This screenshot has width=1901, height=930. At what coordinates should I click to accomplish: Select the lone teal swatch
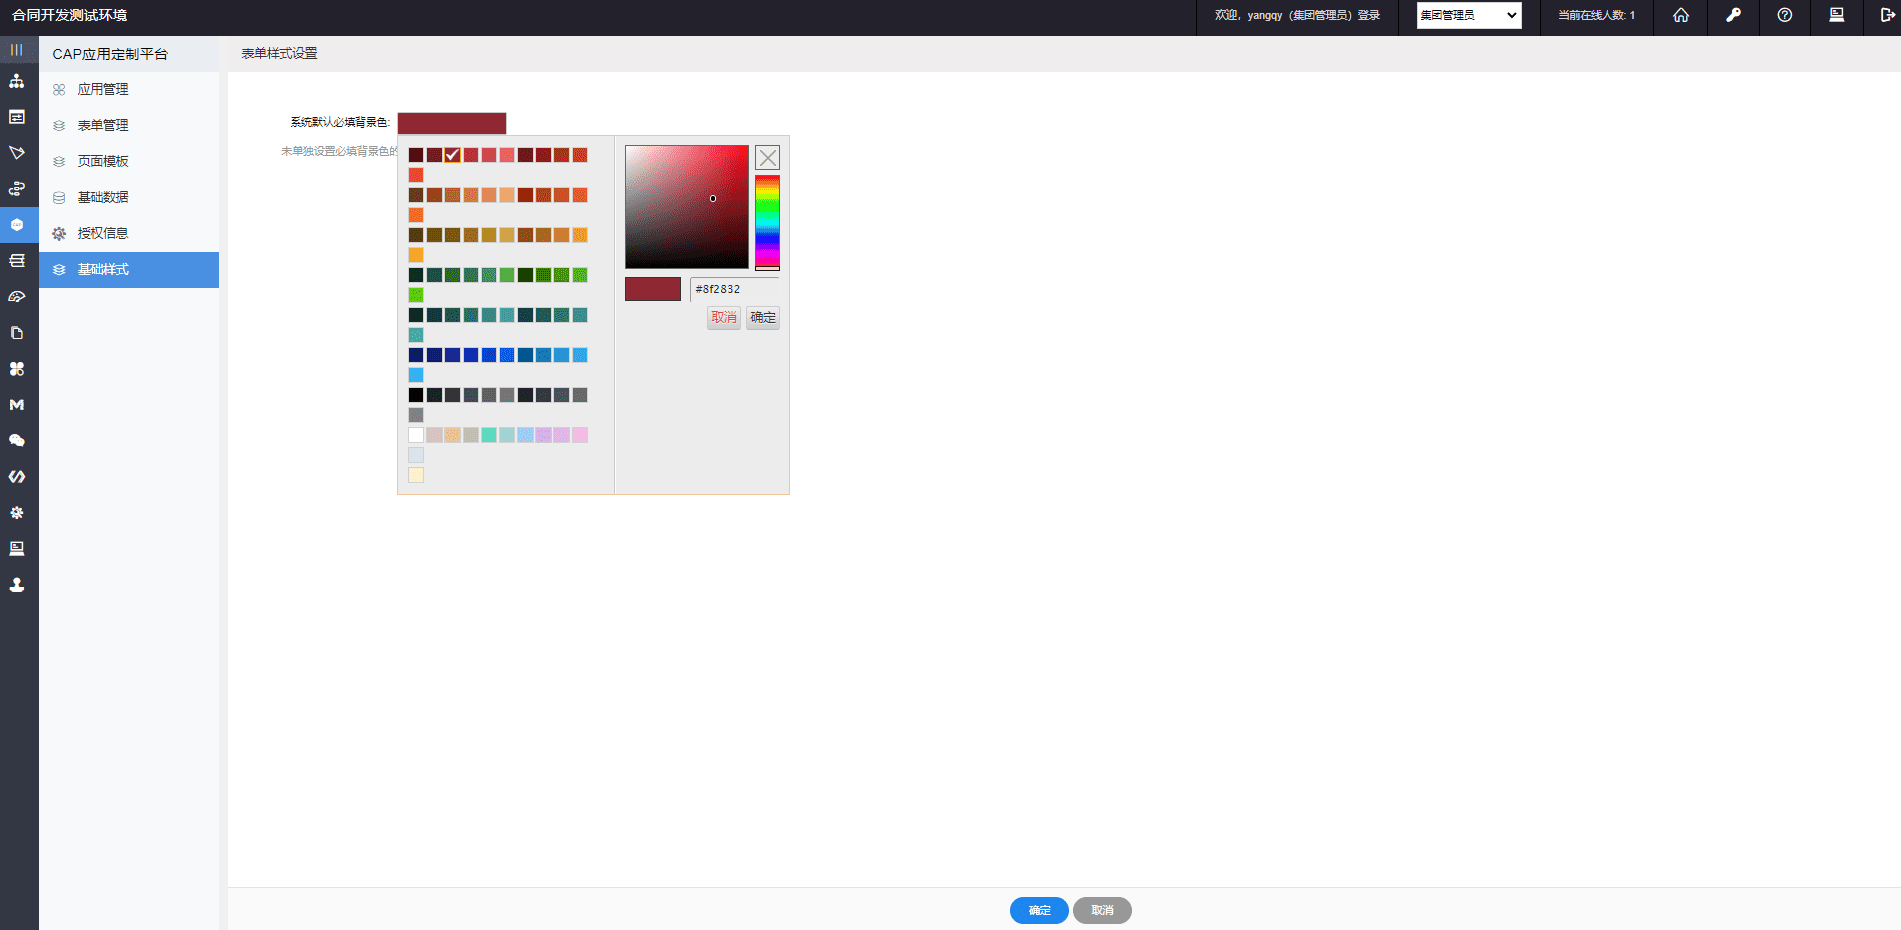pyautogui.click(x=416, y=335)
